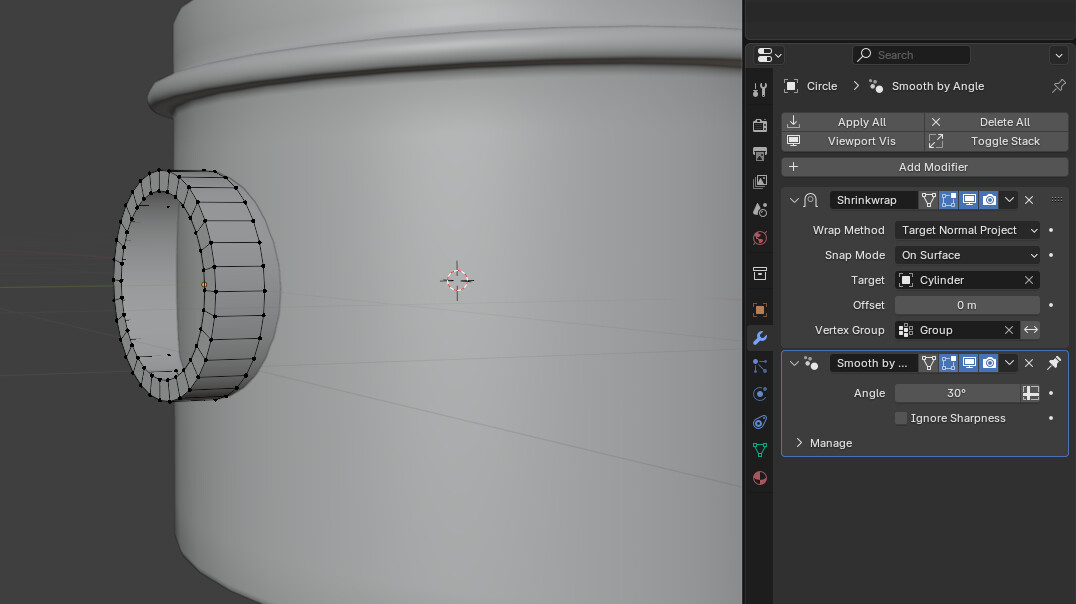The height and width of the screenshot is (604, 1076).
Task: Clear the vertex group named Group
Action: (x=1009, y=330)
